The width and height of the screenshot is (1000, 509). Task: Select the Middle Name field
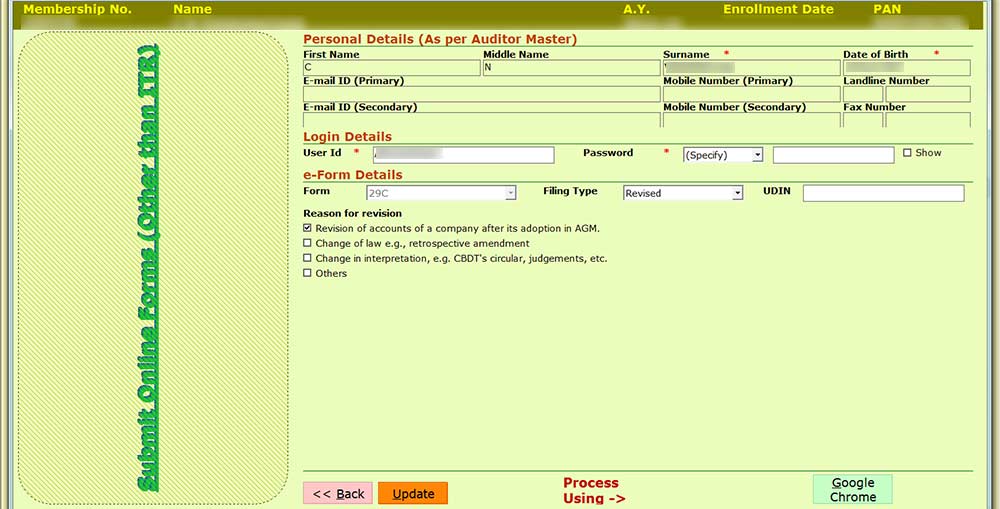tap(571, 68)
